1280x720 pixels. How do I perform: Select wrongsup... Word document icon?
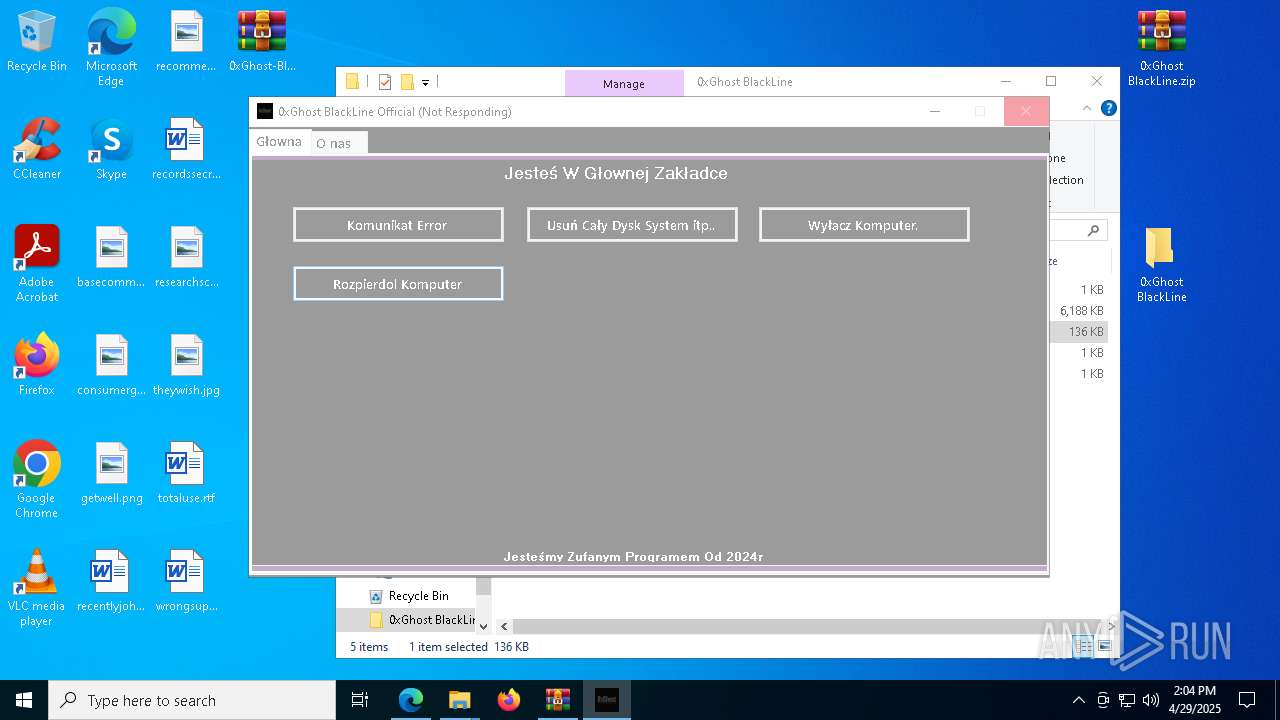tap(186, 581)
